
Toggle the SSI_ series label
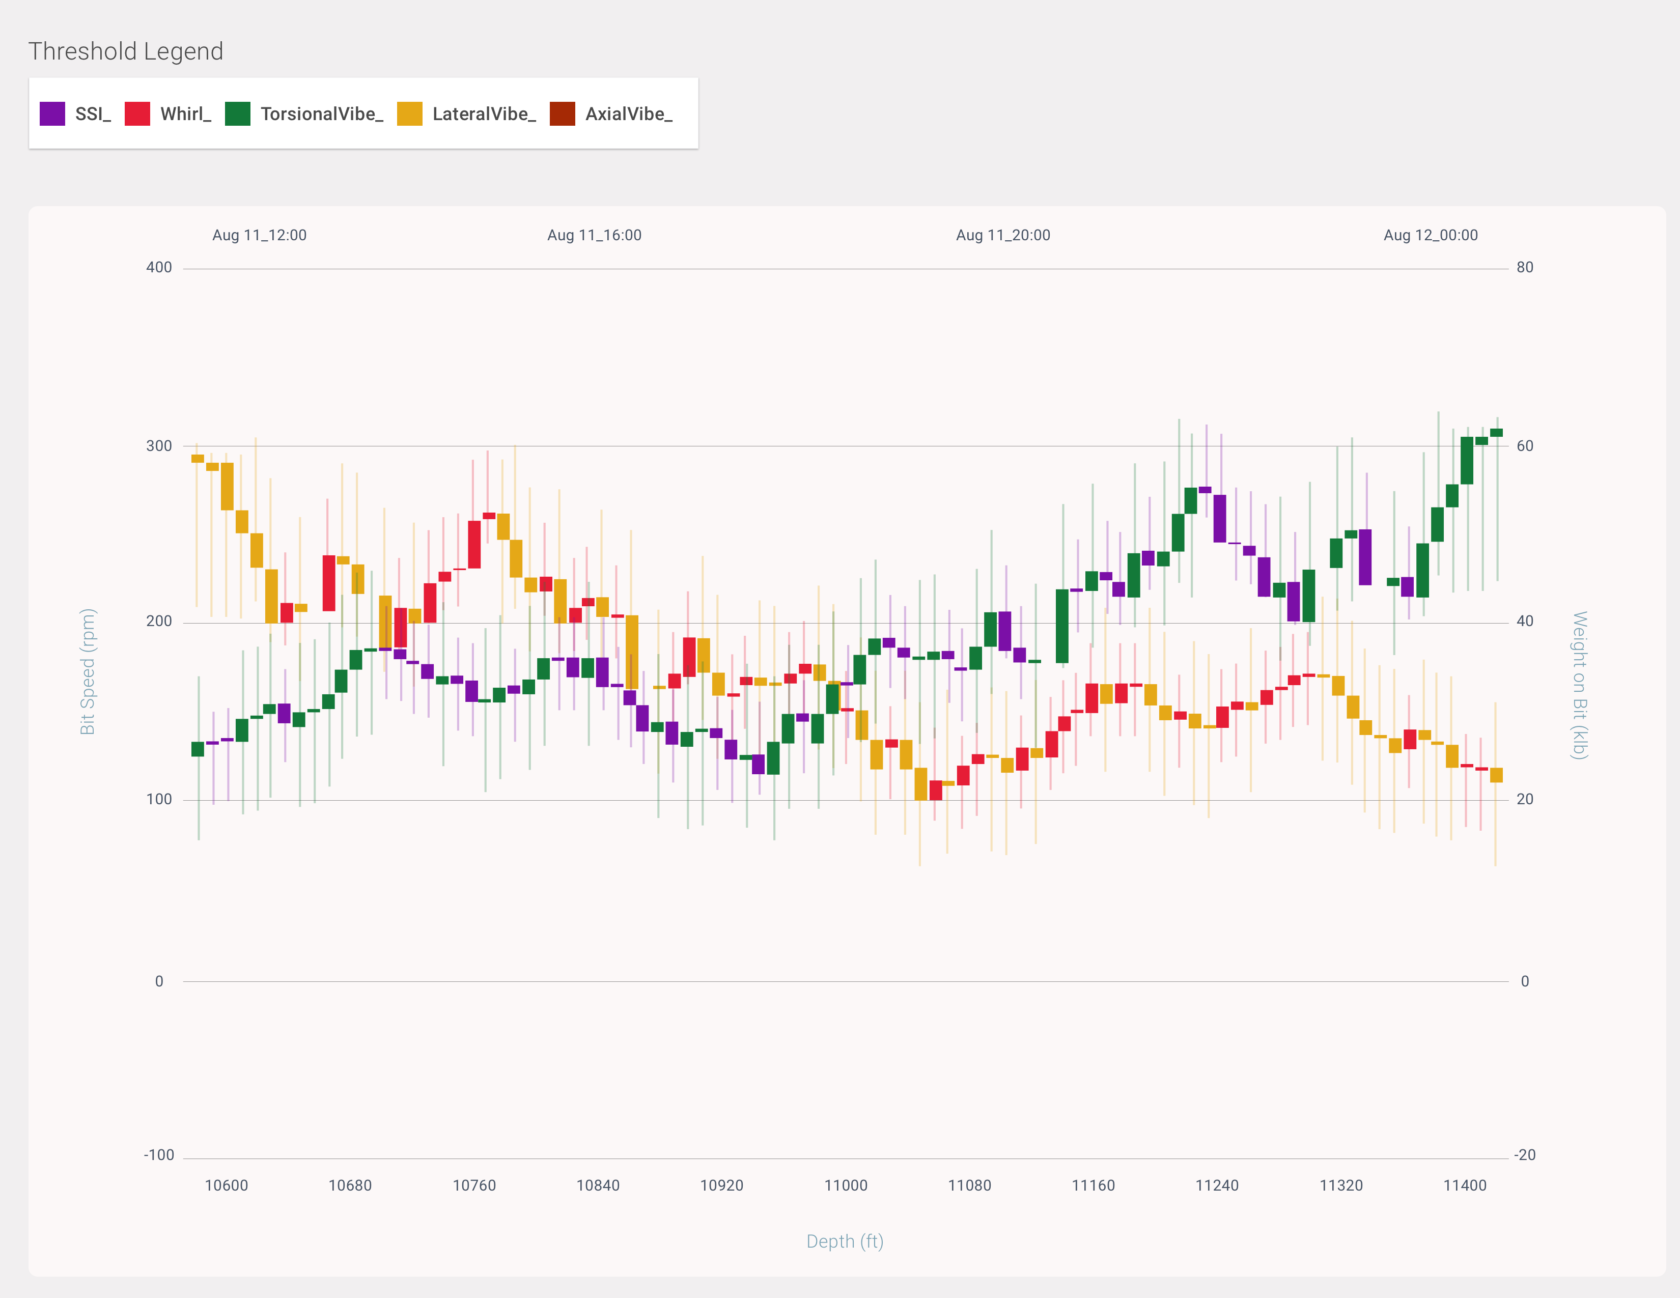click(x=93, y=114)
